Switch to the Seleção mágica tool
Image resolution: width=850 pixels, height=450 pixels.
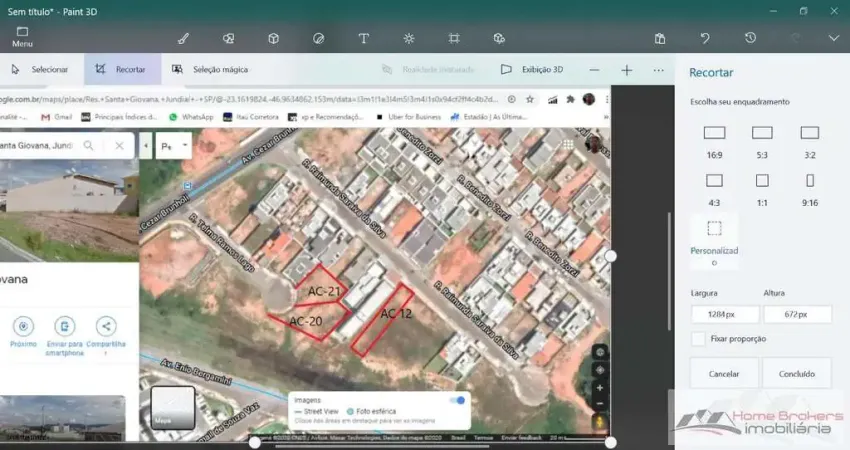[210, 70]
